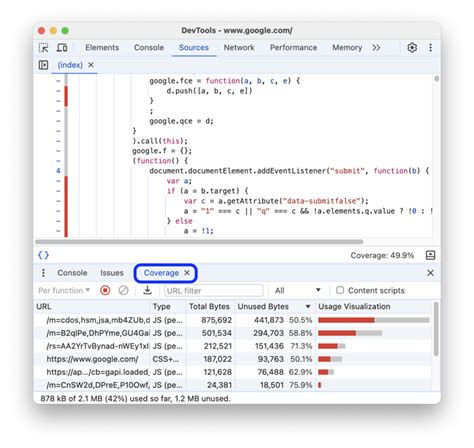Screen dimensions: 474x448
Task: Click the show-in-drawer icon beside Coverage 49.9%
Action: click(430, 255)
